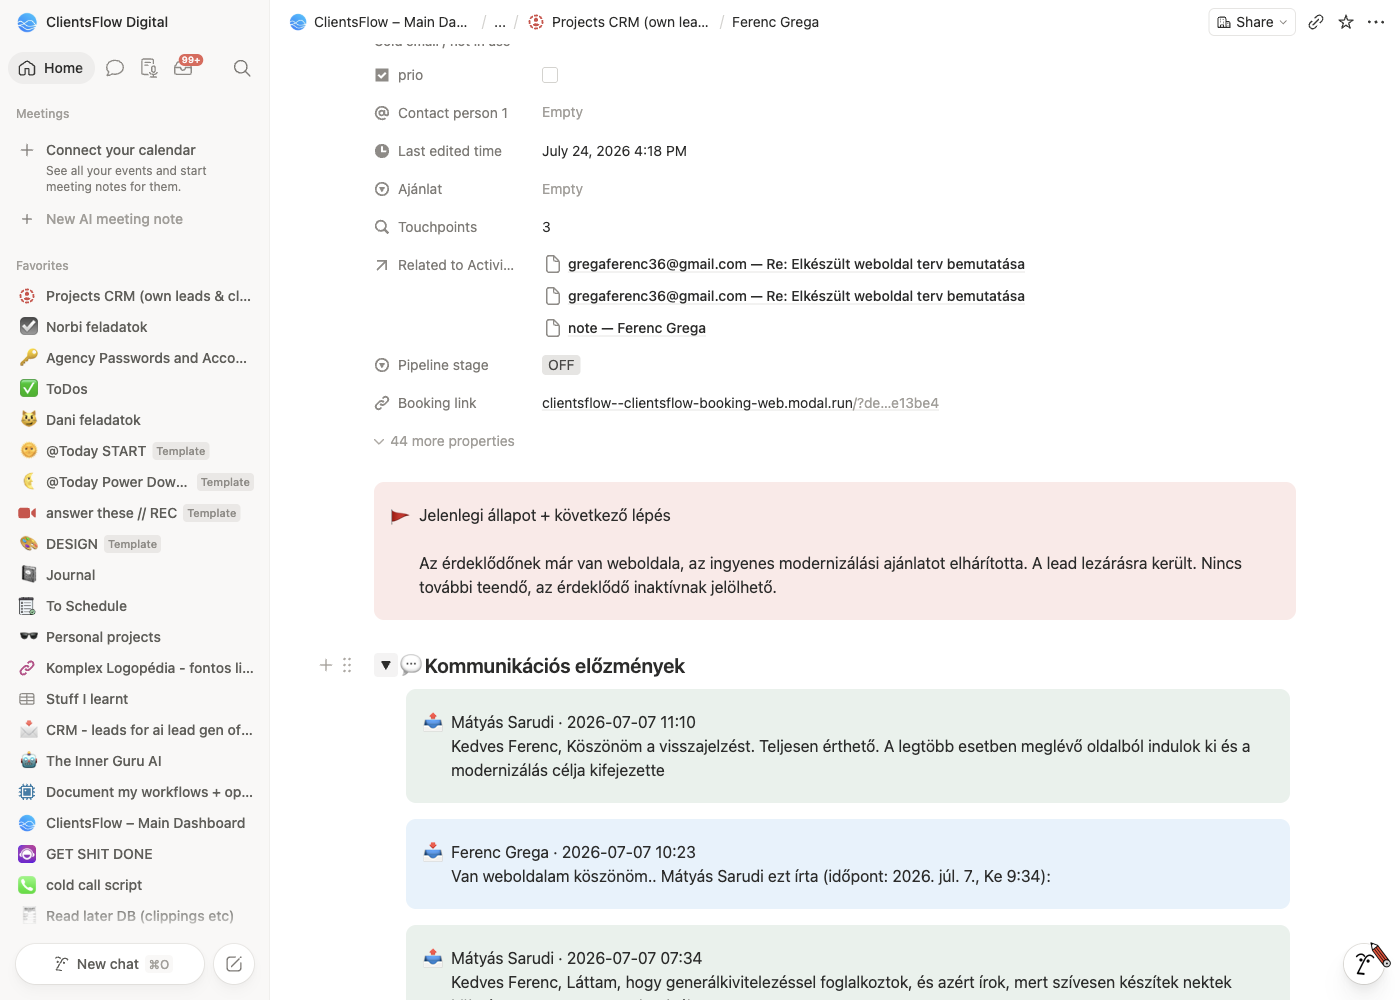
Task: Tick the prio checkbox
Action: pos(550,75)
